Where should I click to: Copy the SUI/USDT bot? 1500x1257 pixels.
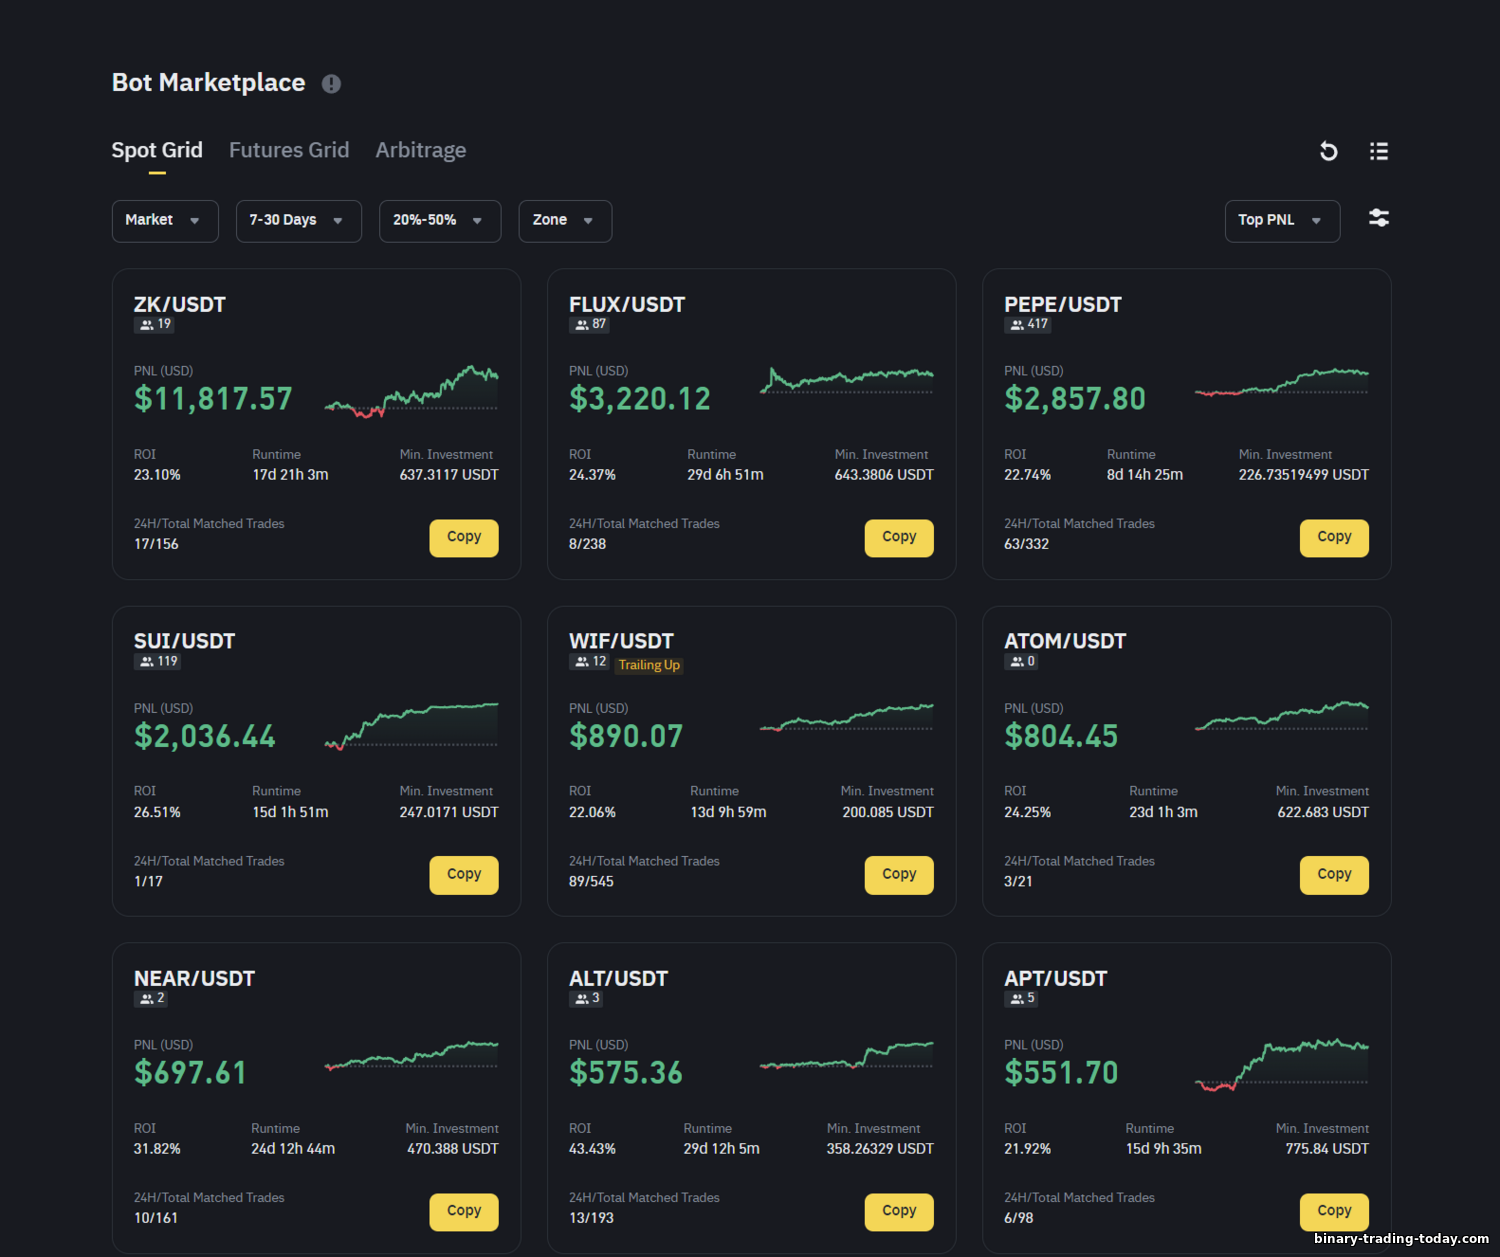pos(464,875)
